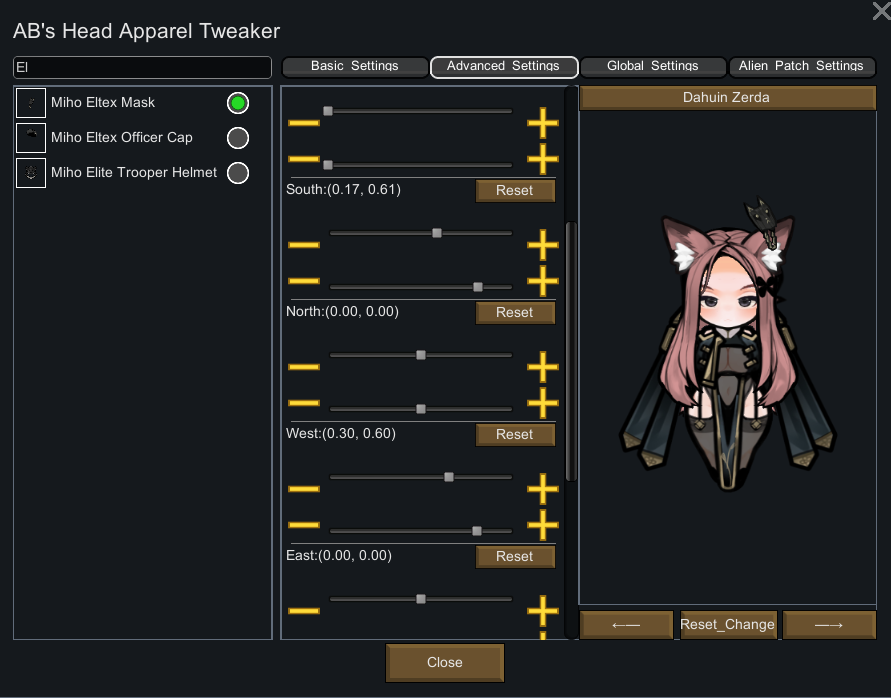Enable the Miho Elite Trooper Helmet radio button
Image resolution: width=891 pixels, height=698 pixels.
pos(238,173)
